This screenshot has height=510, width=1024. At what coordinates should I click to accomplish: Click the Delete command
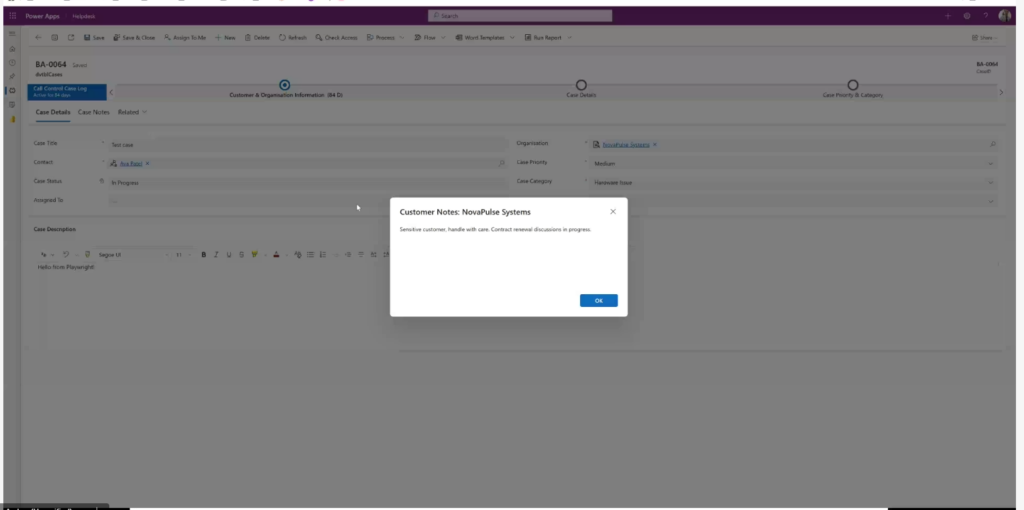(257, 38)
